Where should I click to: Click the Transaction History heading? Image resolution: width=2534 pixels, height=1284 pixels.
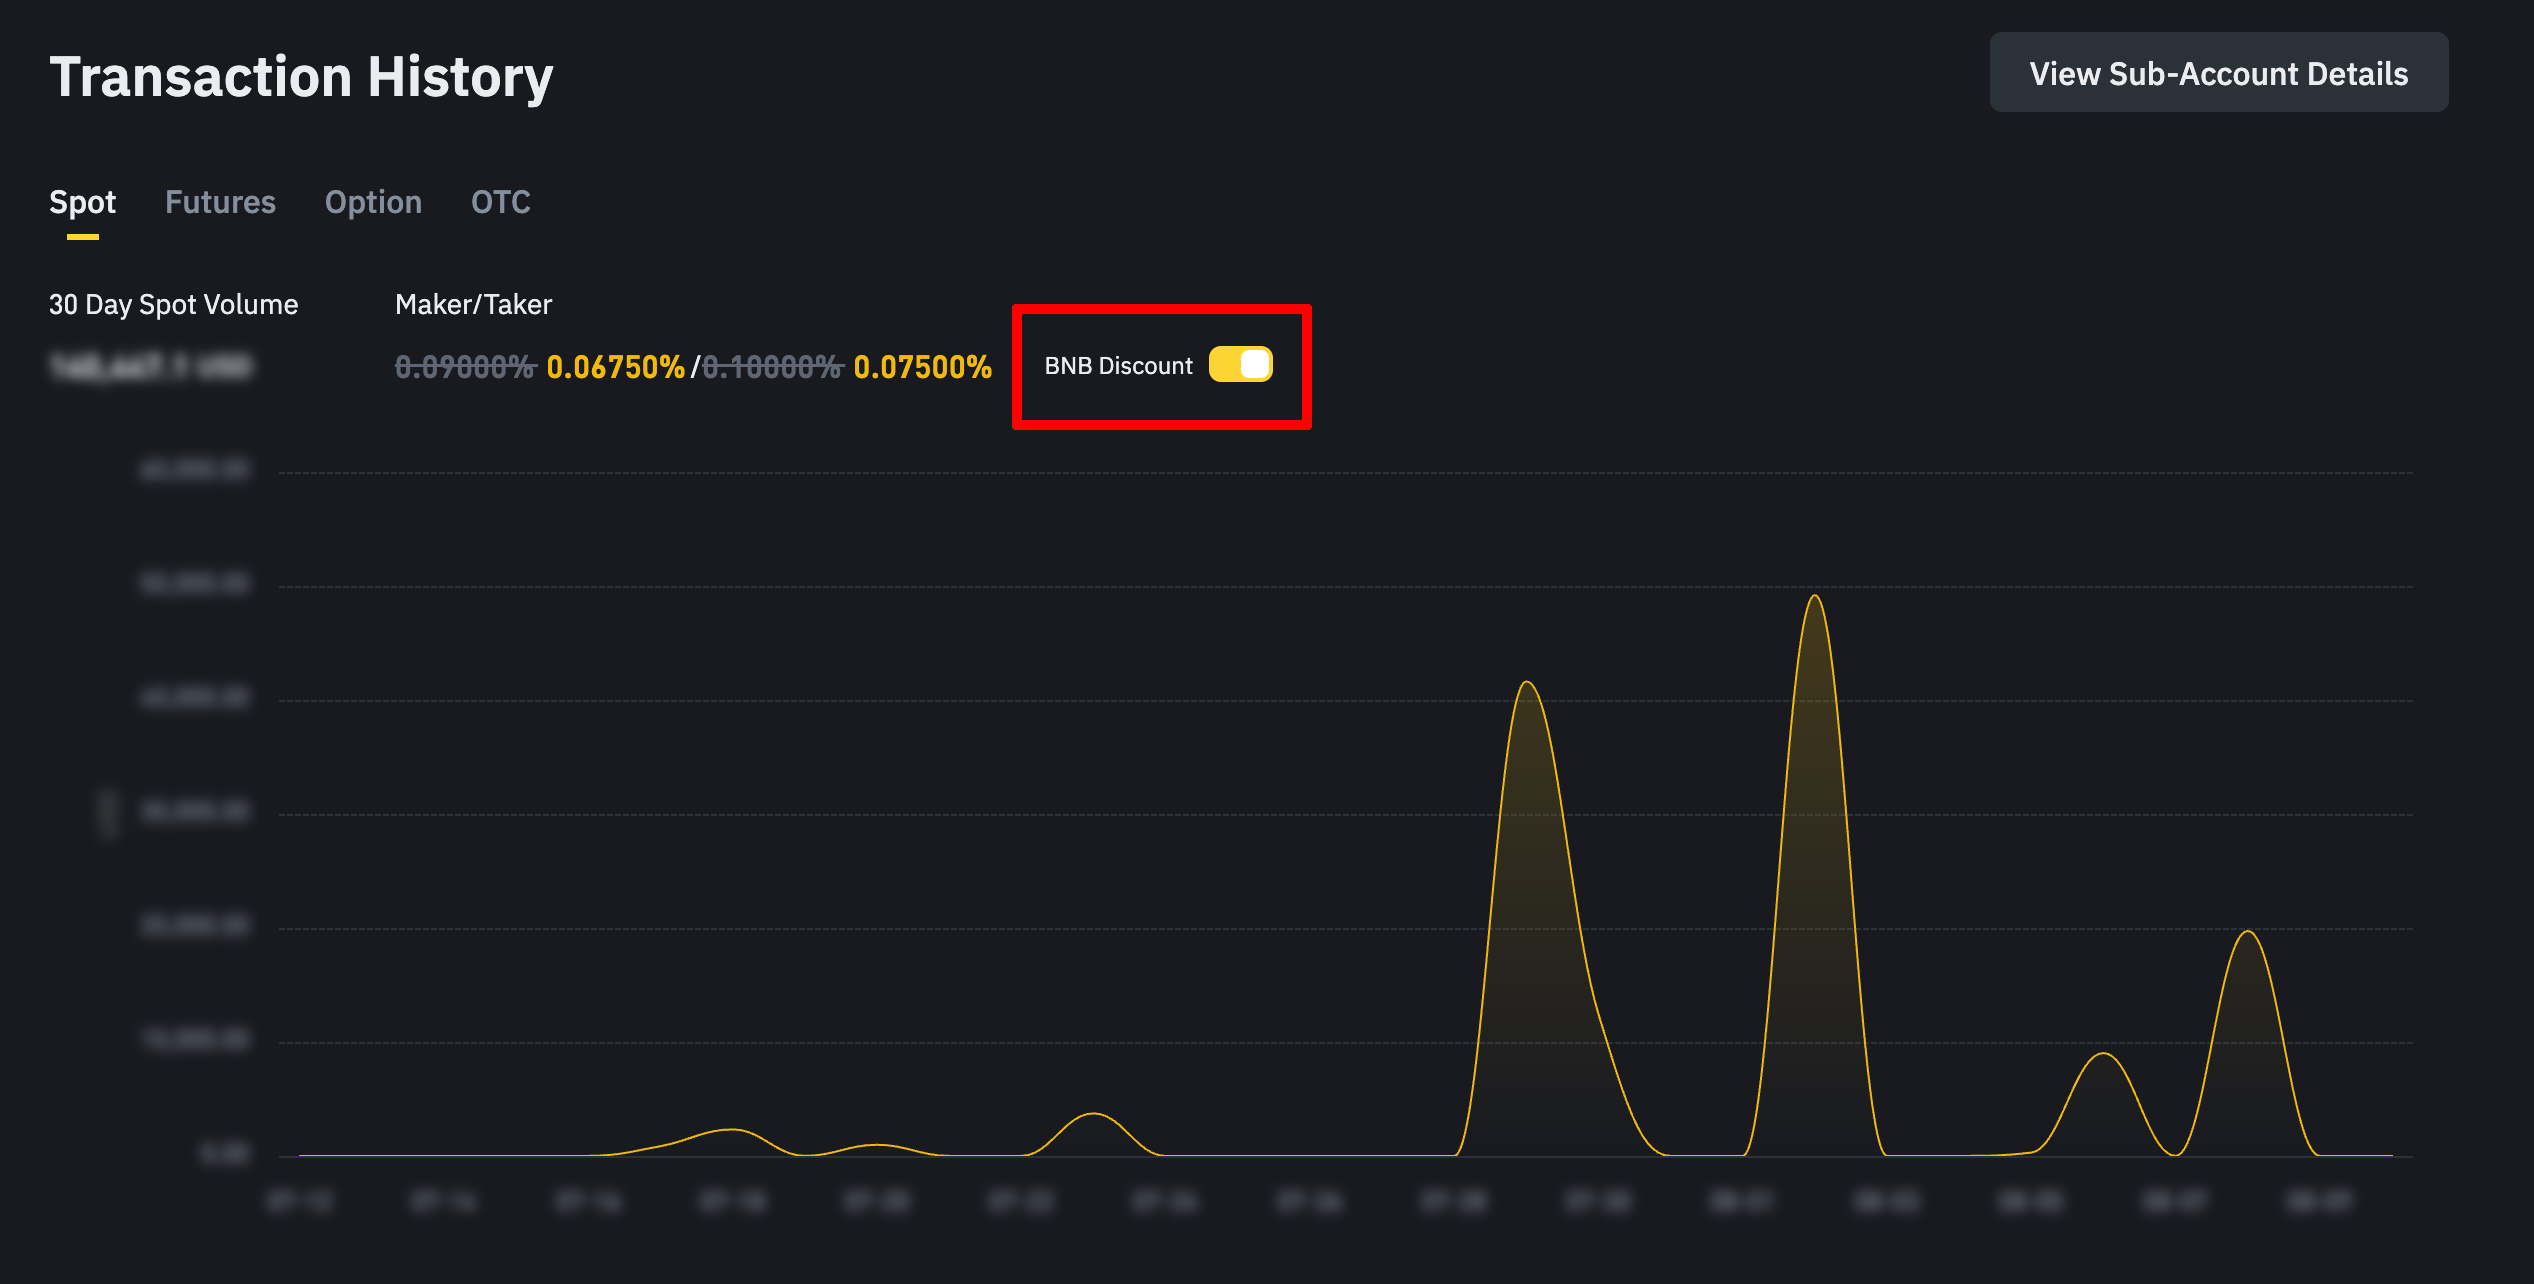tap(301, 77)
